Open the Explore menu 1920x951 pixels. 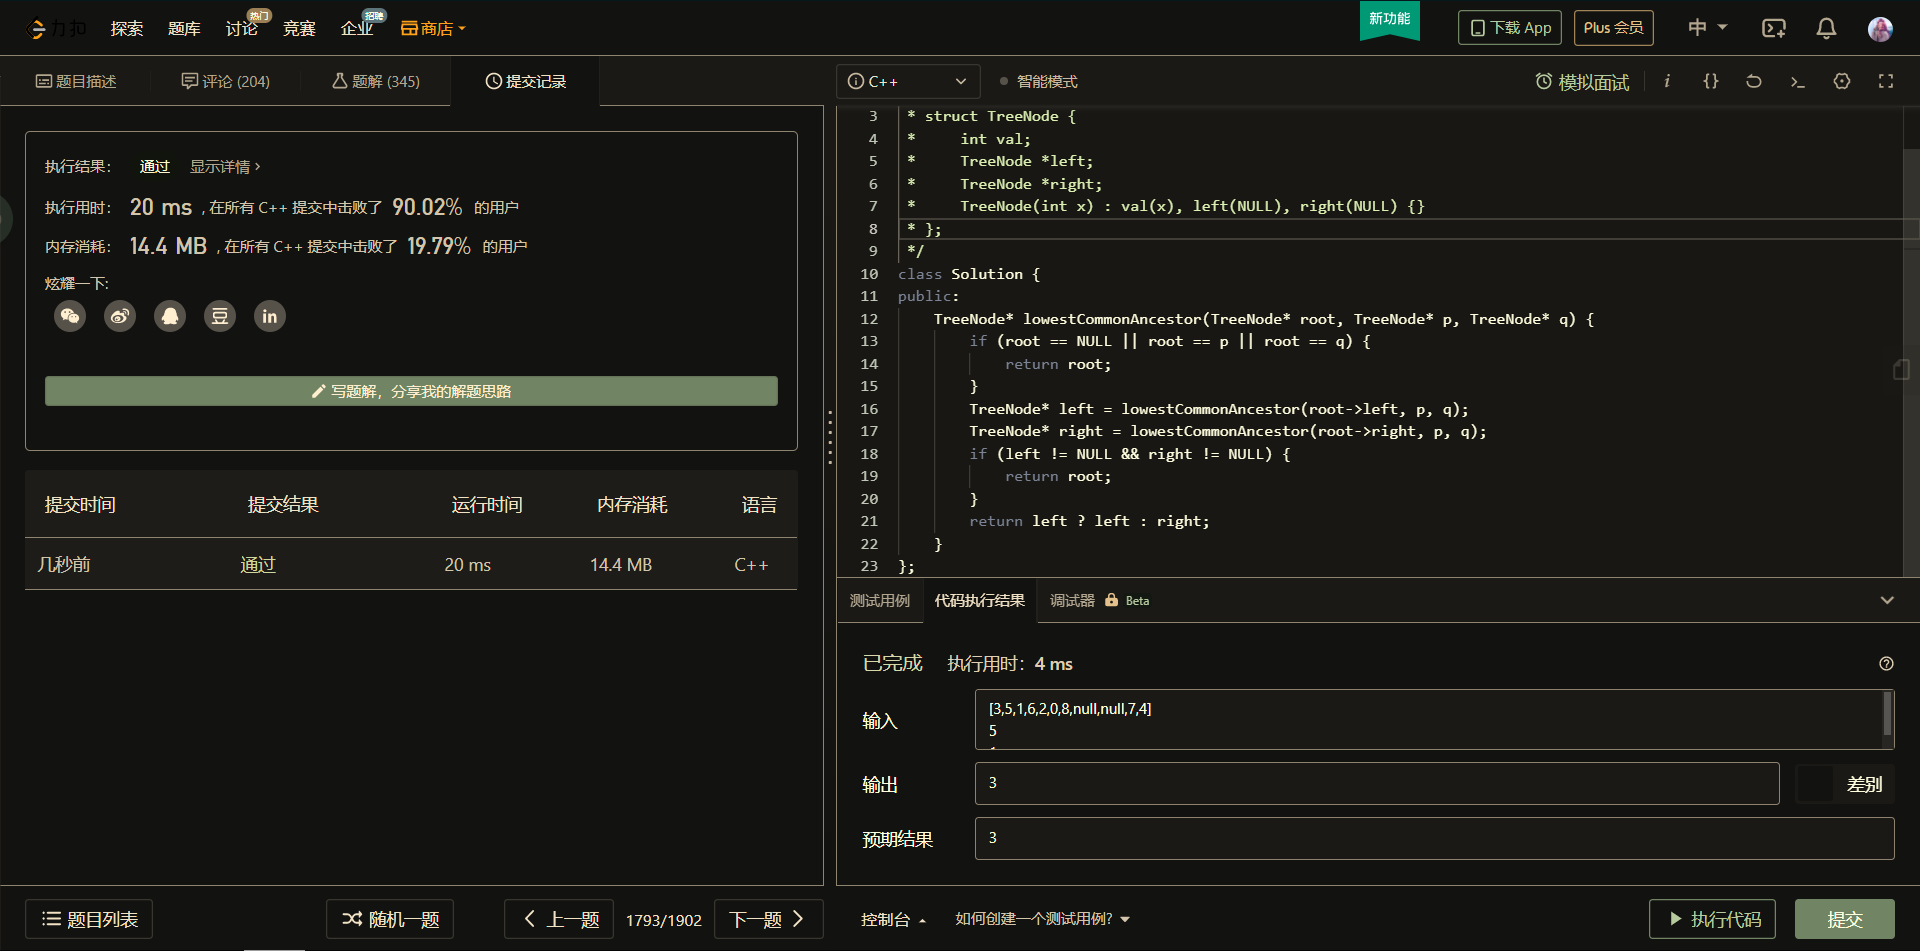coord(127,28)
